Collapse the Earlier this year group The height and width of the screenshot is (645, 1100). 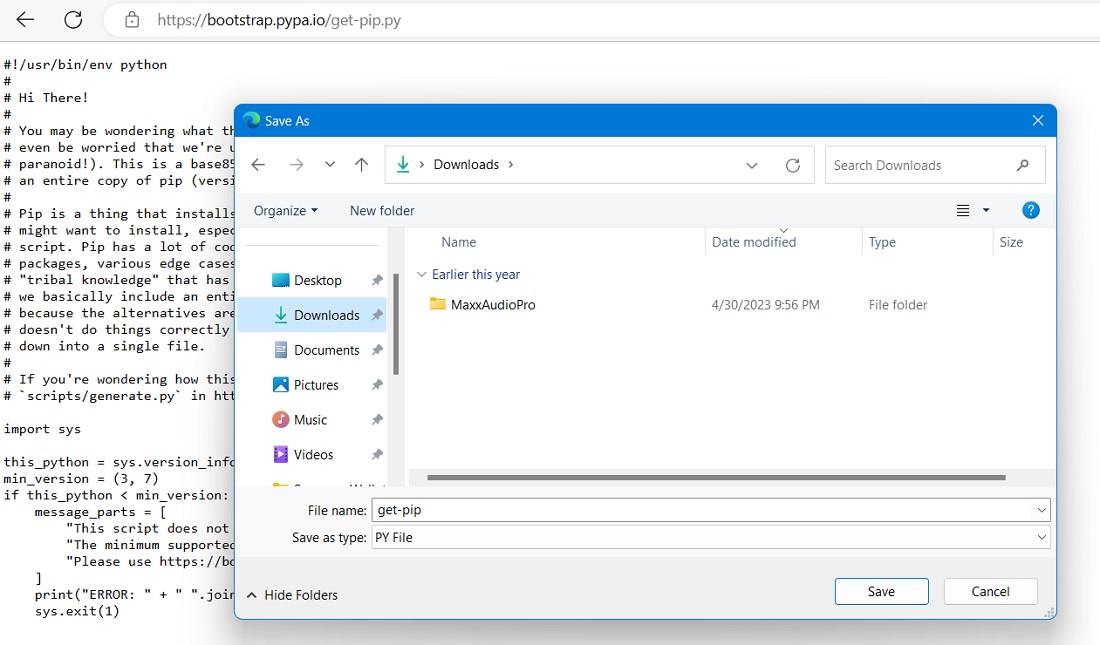[x=422, y=273]
